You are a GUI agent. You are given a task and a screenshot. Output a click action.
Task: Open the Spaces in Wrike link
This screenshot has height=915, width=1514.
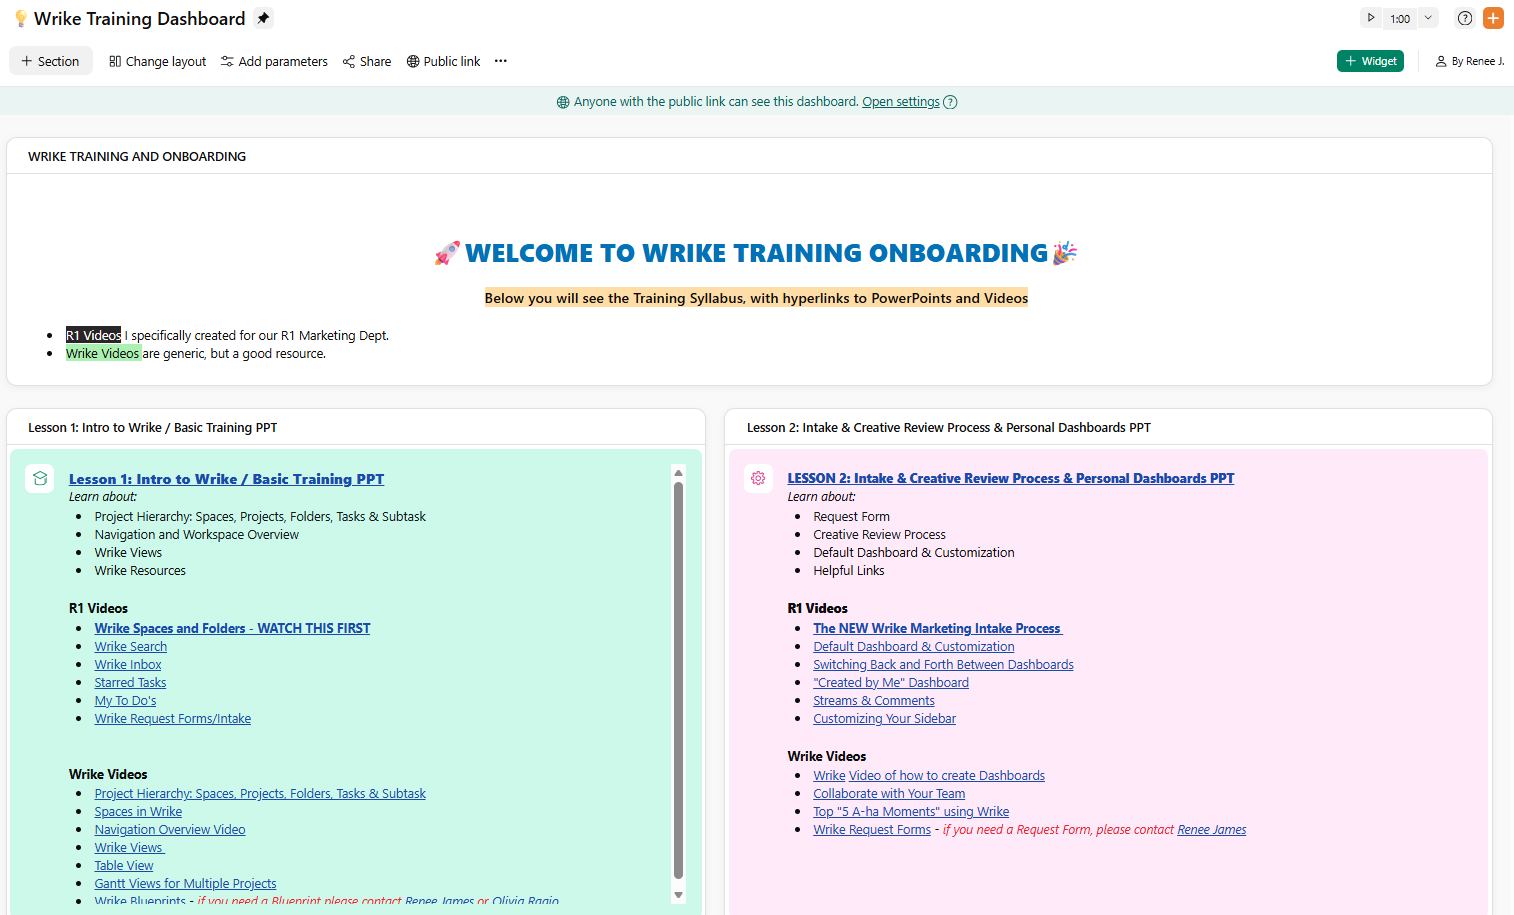(138, 812)
